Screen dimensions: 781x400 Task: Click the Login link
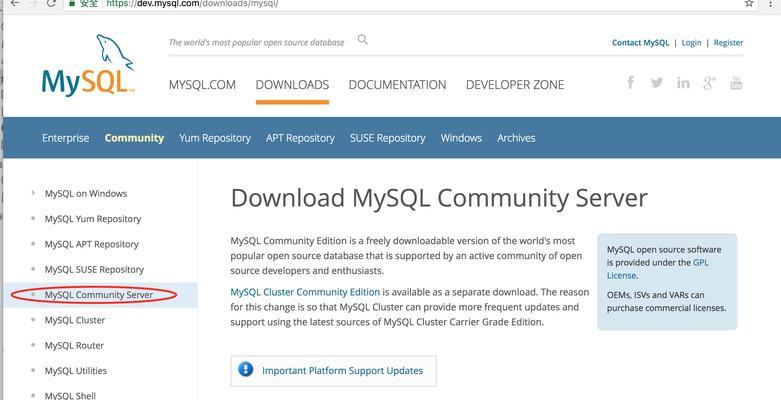pos(691,43)
